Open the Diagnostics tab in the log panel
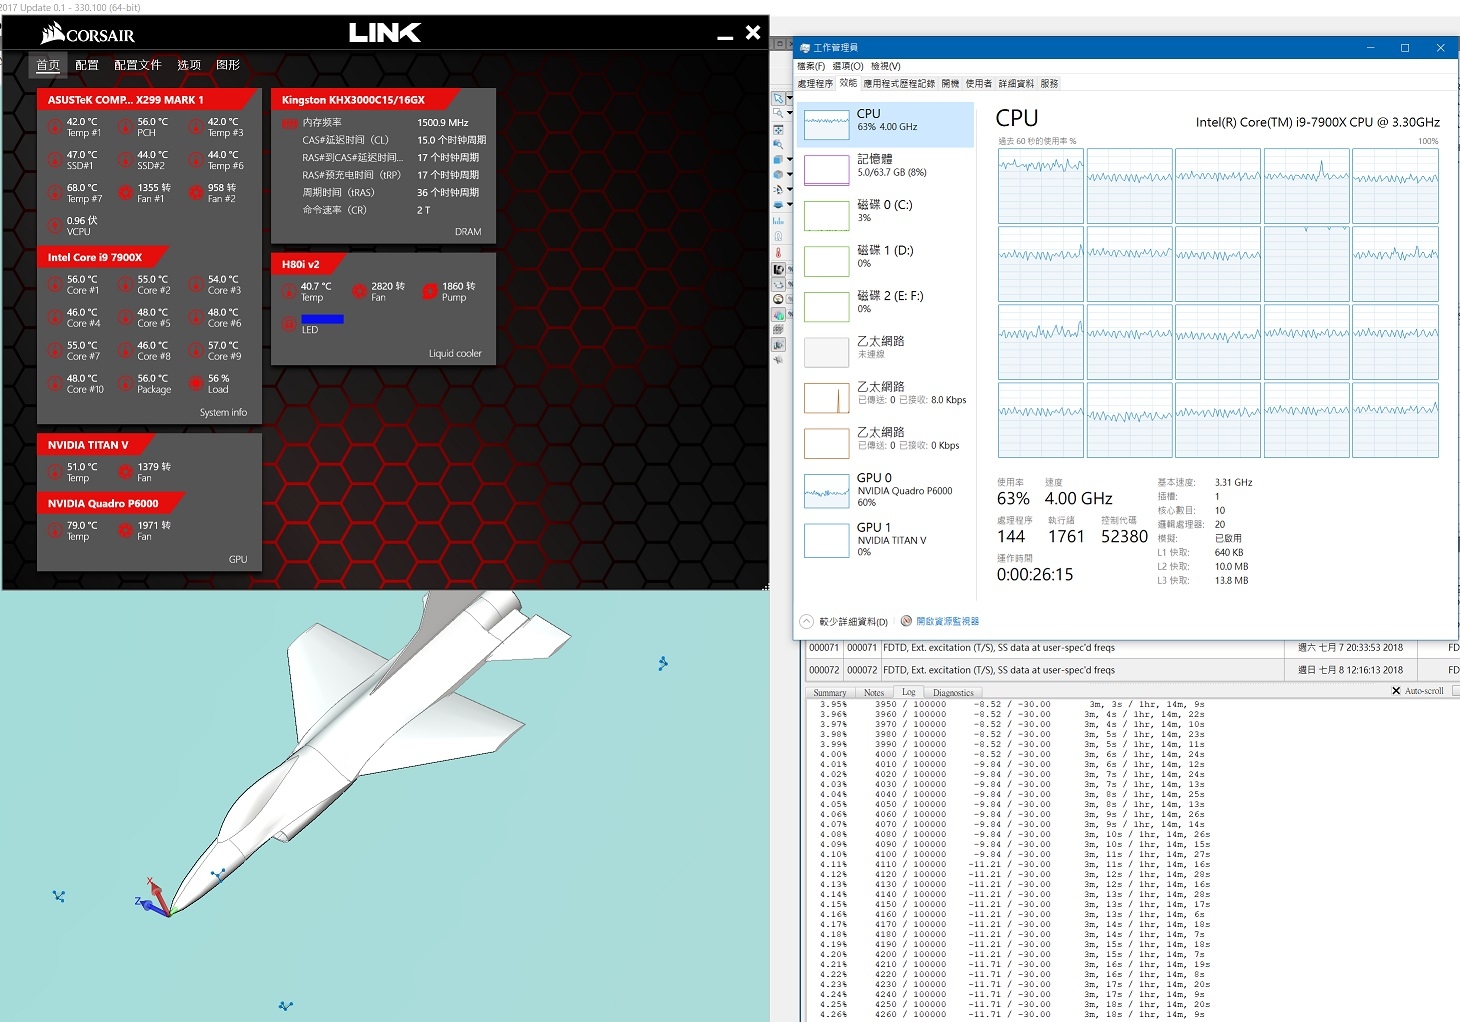1460x1022 pixels. pyautogui.click(x=953, y=692)
